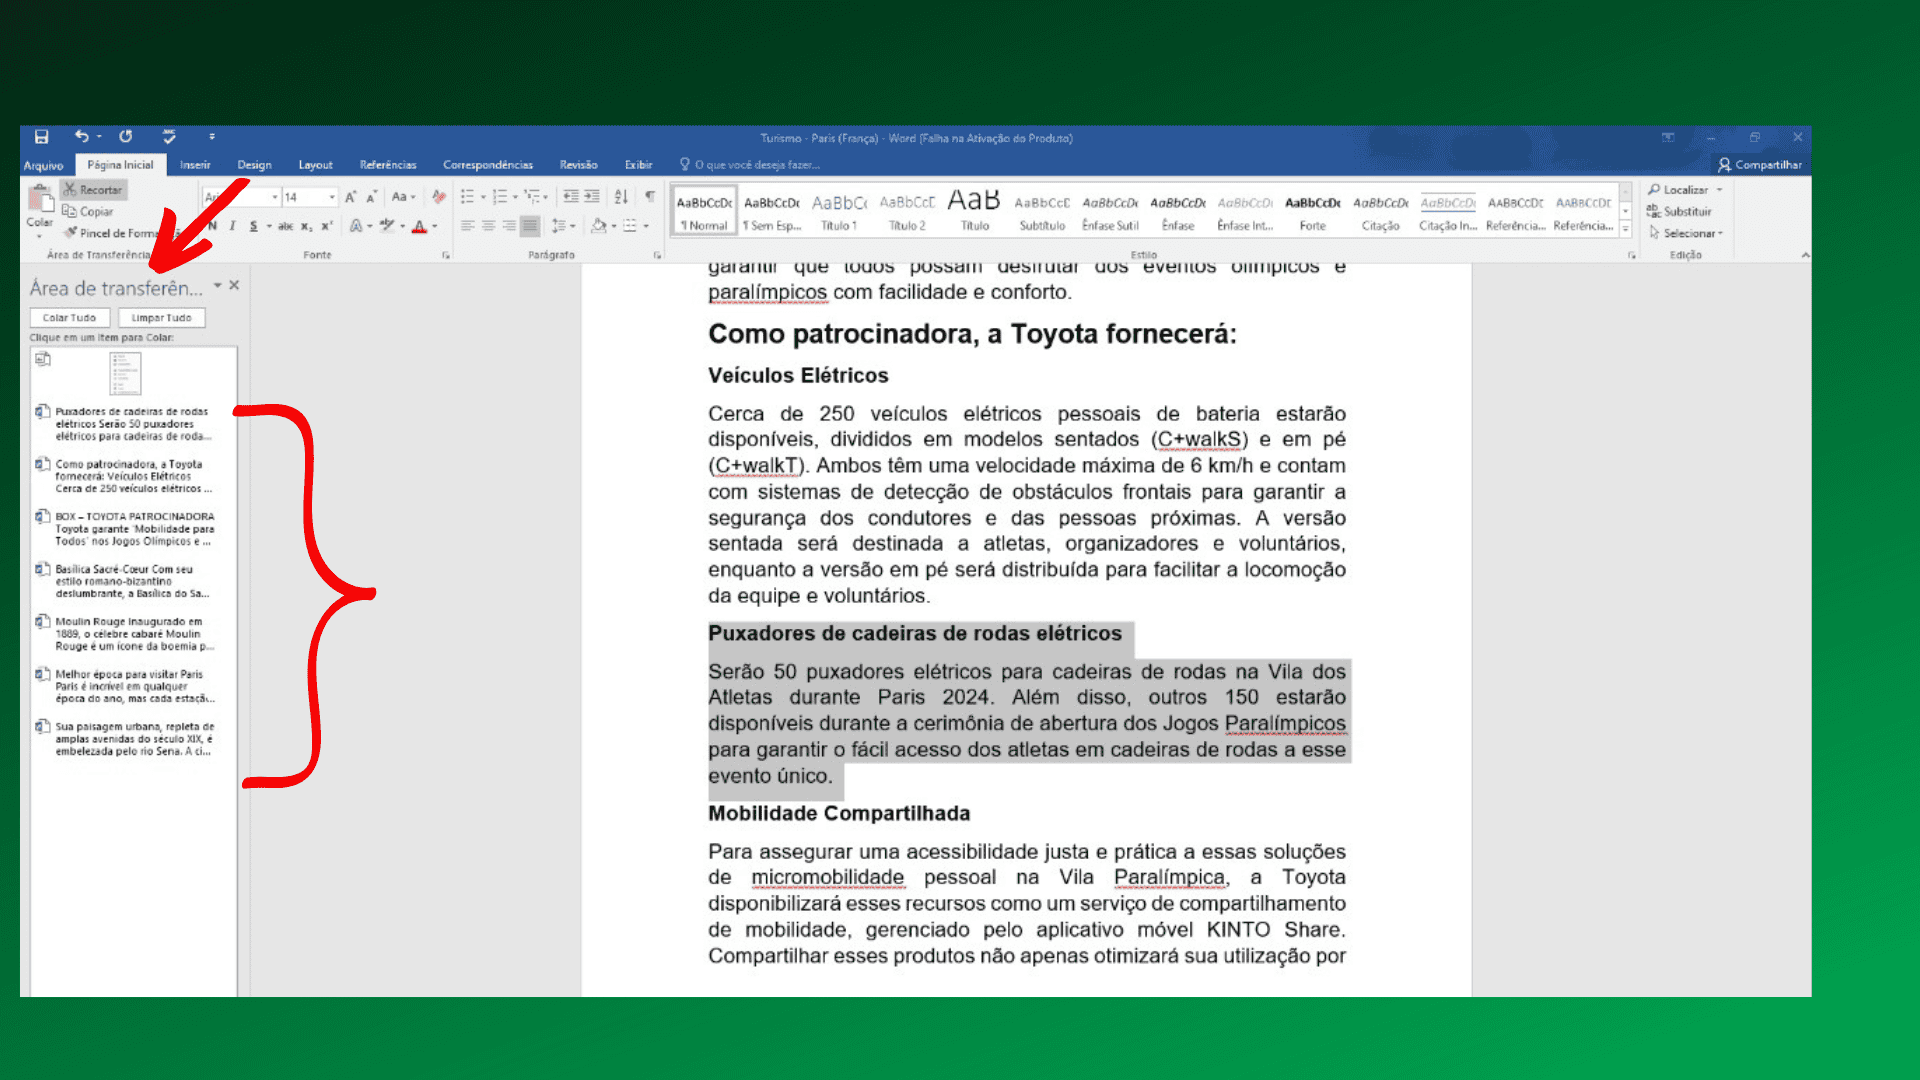Screen dimensions: 1920x1080
Task: Toggle bullet list formatting
Action: pos(469,196)
